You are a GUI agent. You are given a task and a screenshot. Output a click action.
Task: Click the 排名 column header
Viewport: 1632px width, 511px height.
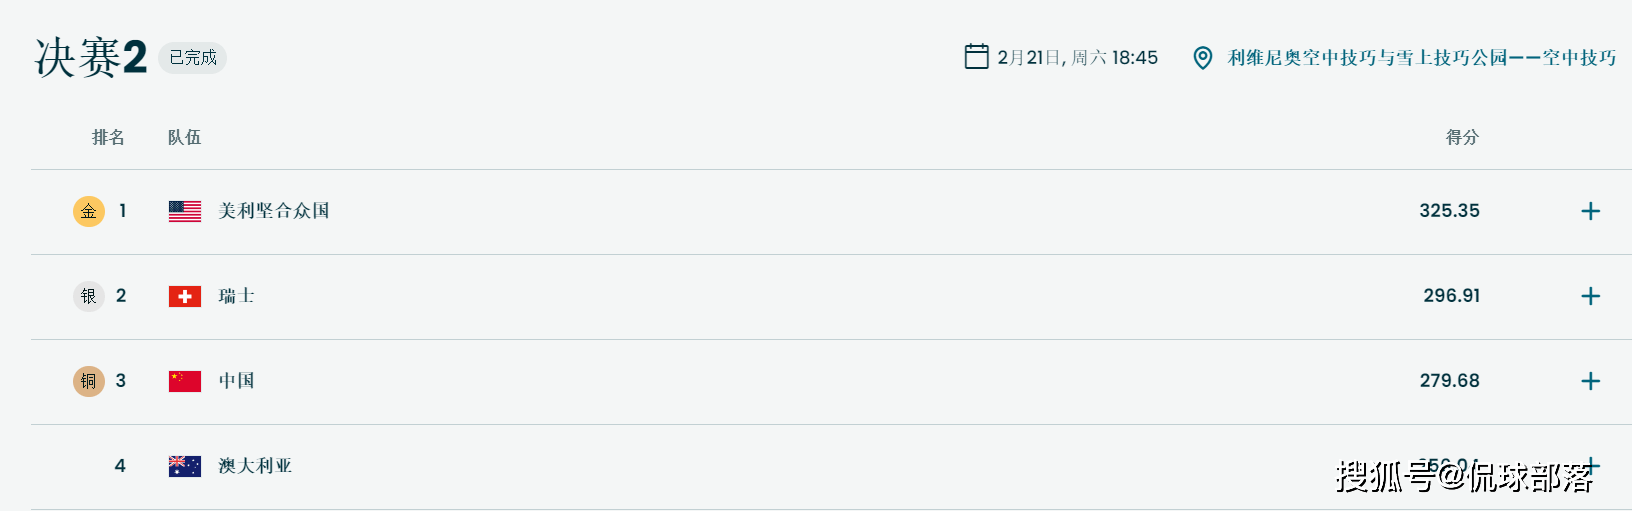[x=108, y=137]
